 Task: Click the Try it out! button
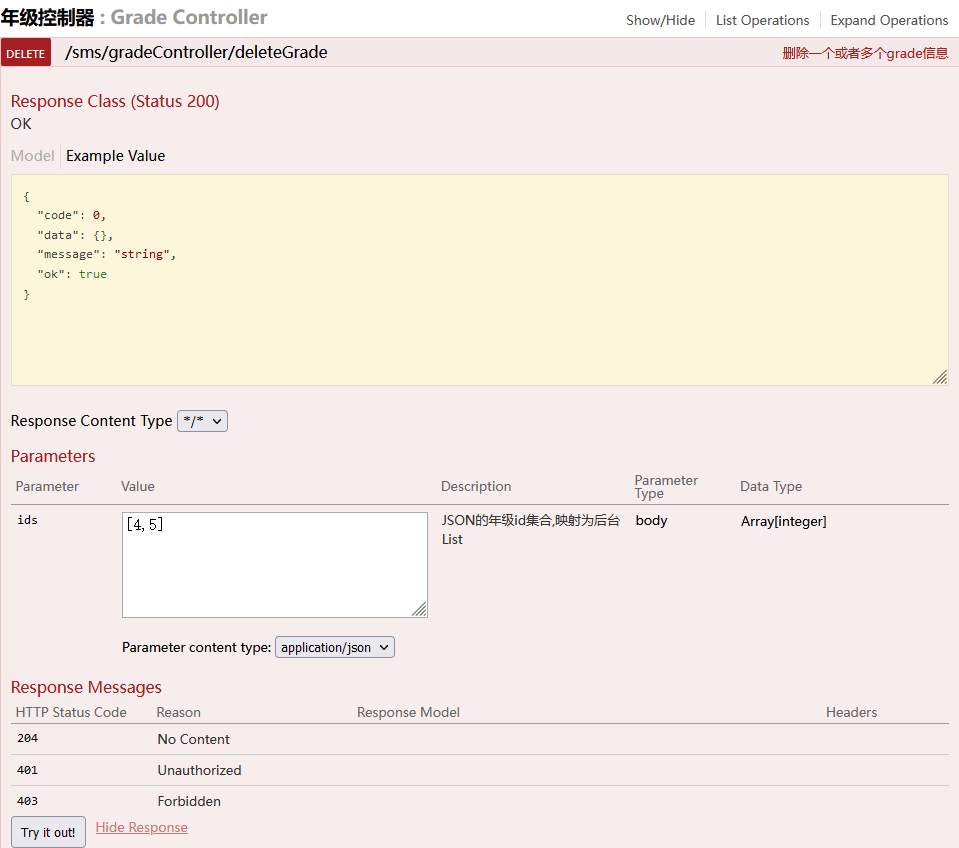point(48,832)
